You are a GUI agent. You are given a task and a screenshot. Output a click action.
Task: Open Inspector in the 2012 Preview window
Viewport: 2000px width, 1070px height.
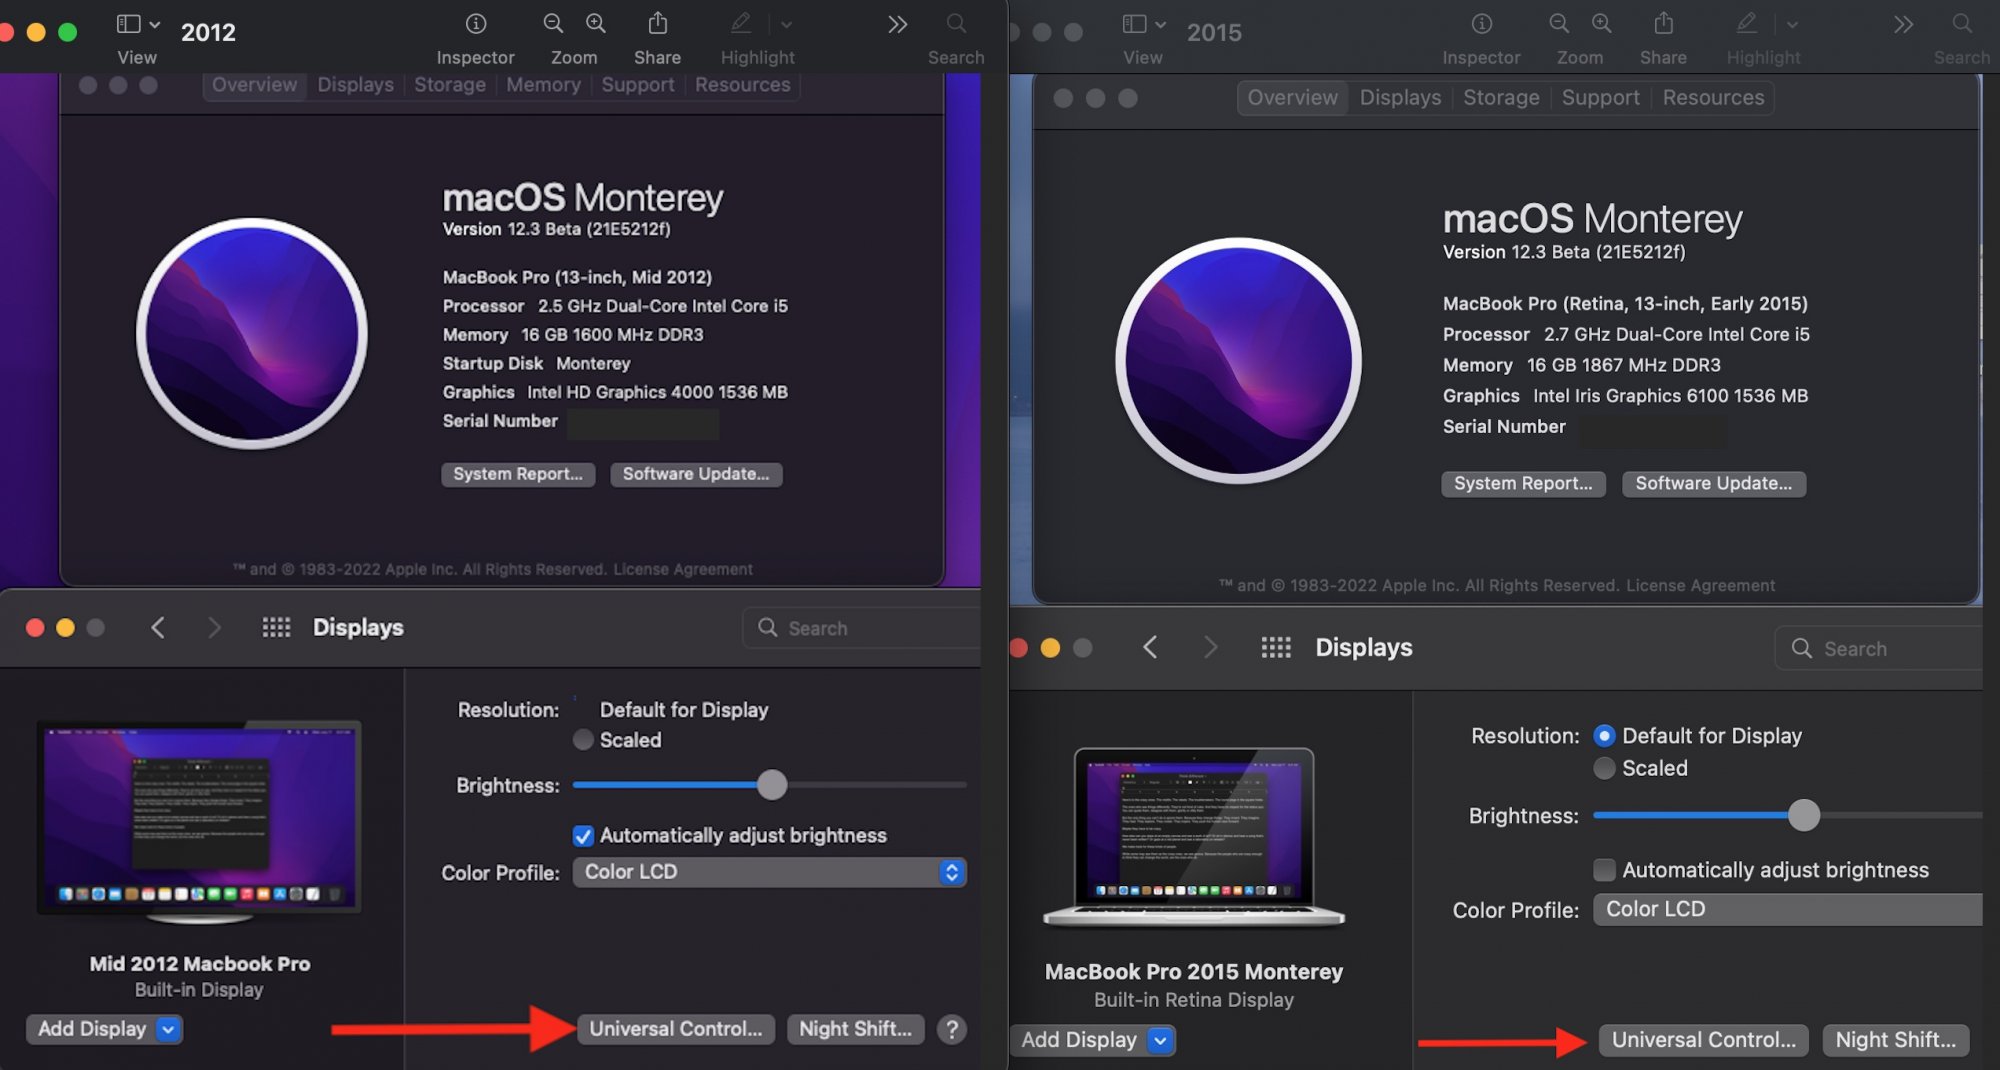pyautogui.click(x=476, y=24)
